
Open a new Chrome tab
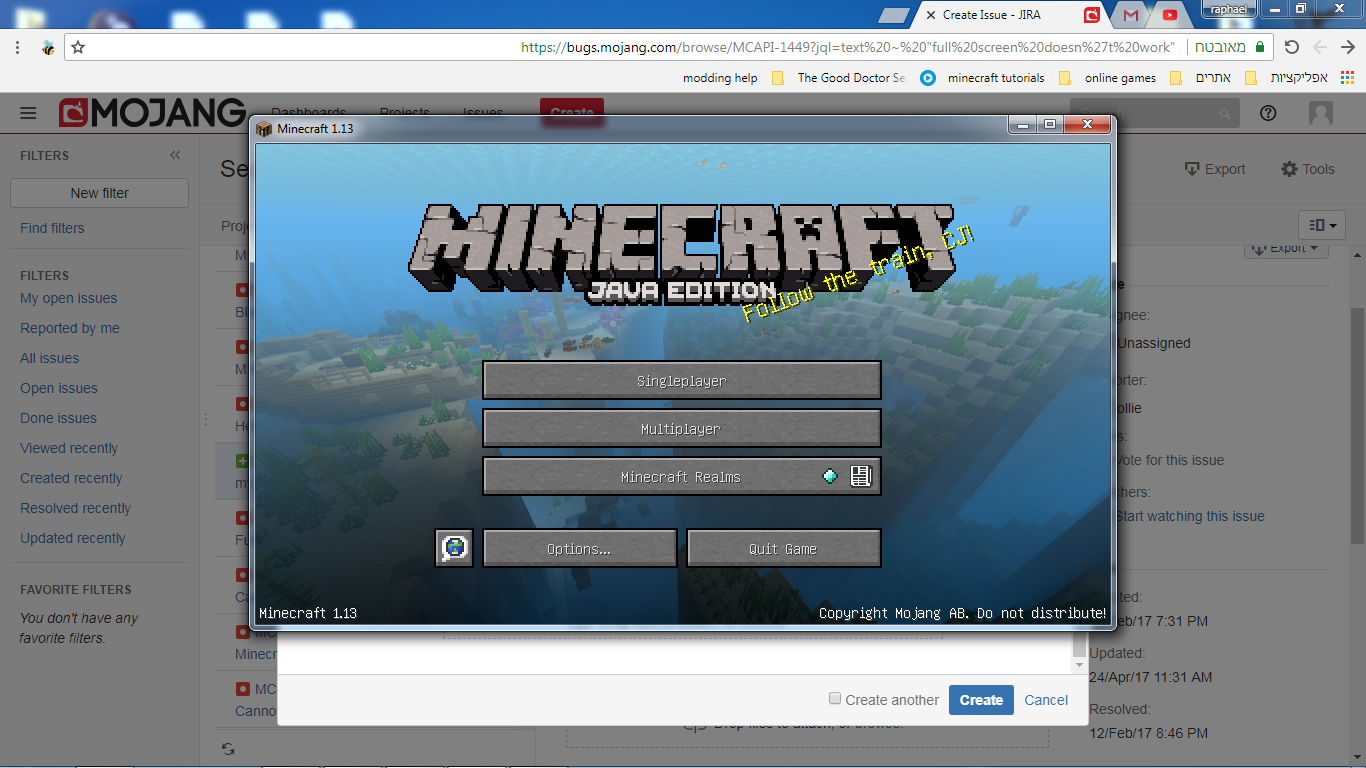click(894, 15)
